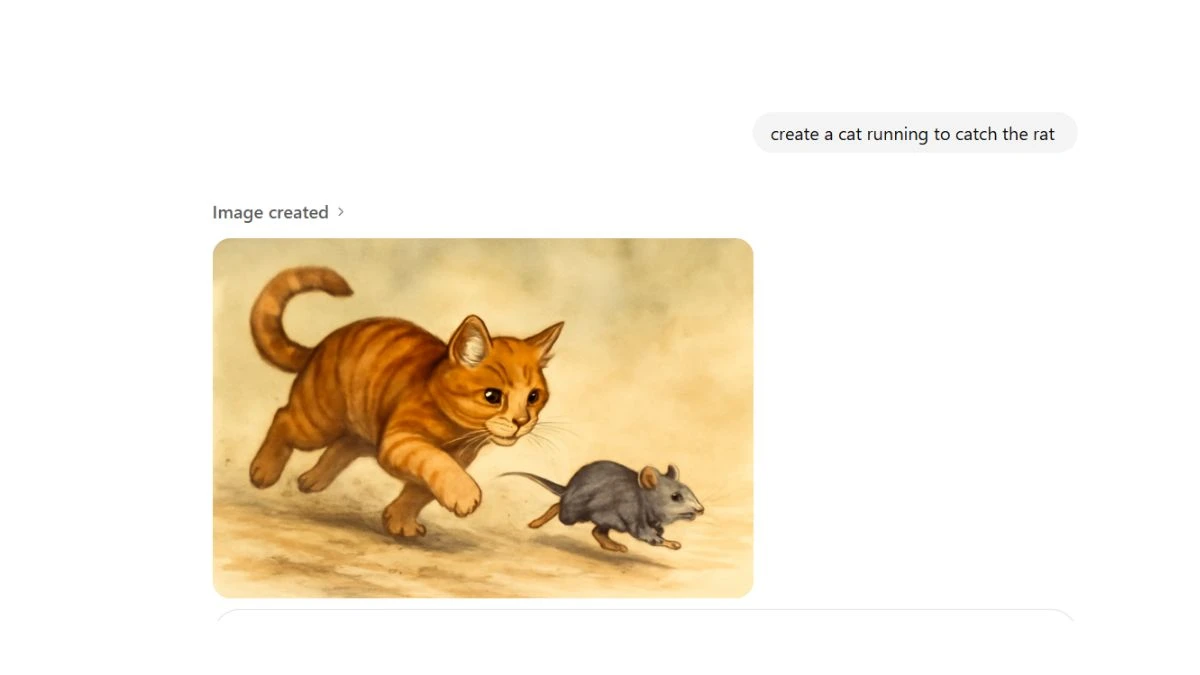Click the orange cat's face in the image
The image size is (1200, 675).
505,395
